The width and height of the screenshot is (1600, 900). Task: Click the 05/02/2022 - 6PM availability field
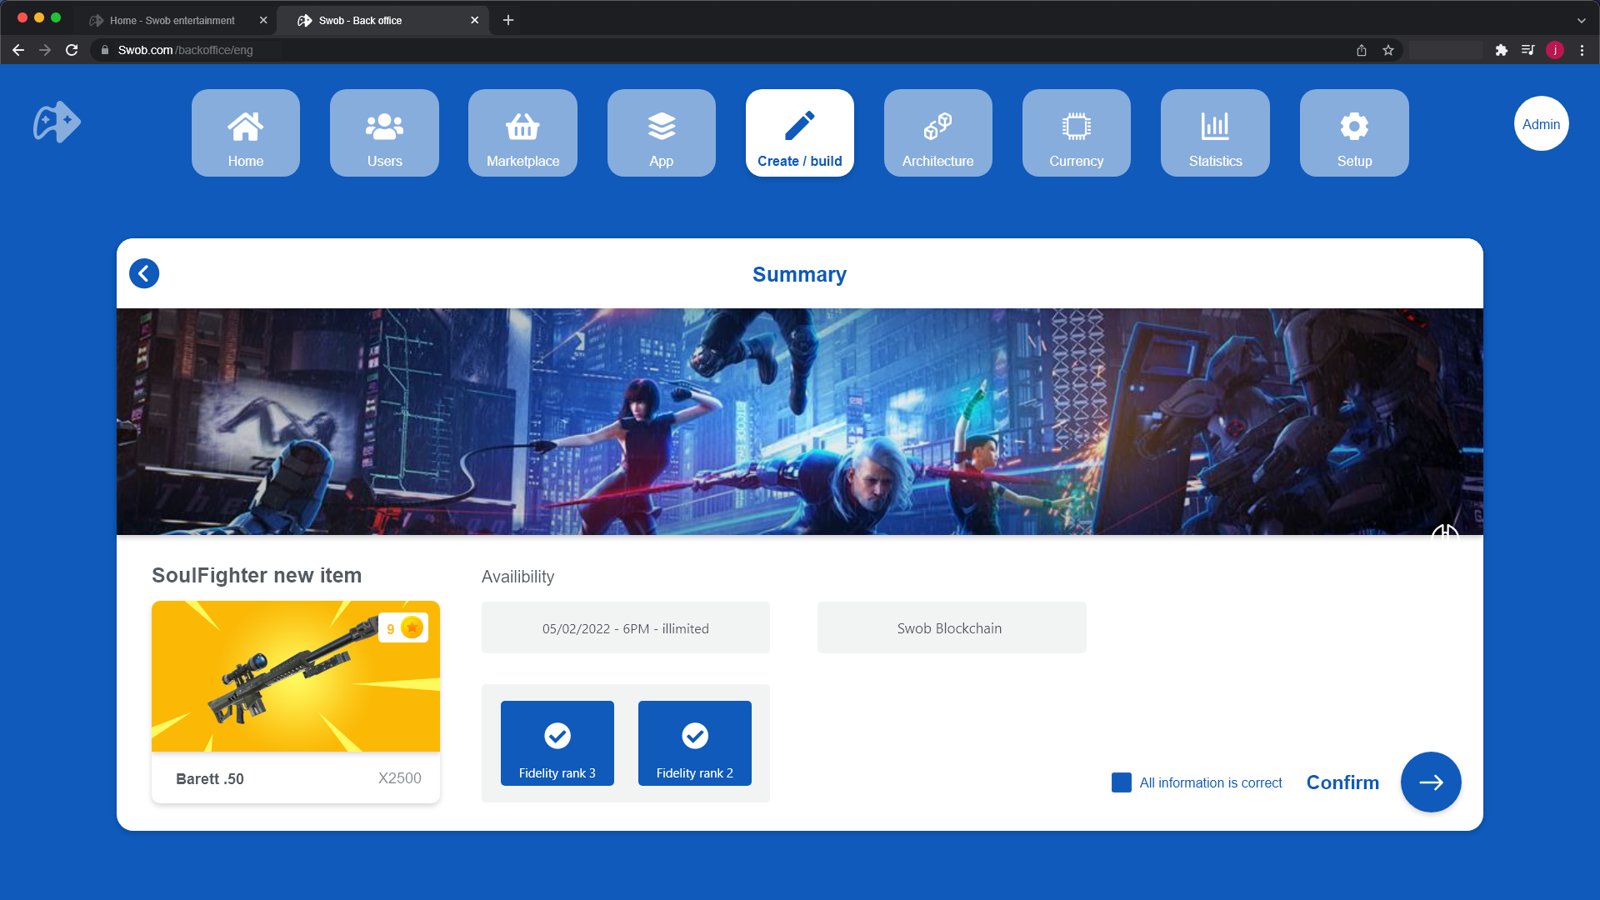[x=625, y=628]
